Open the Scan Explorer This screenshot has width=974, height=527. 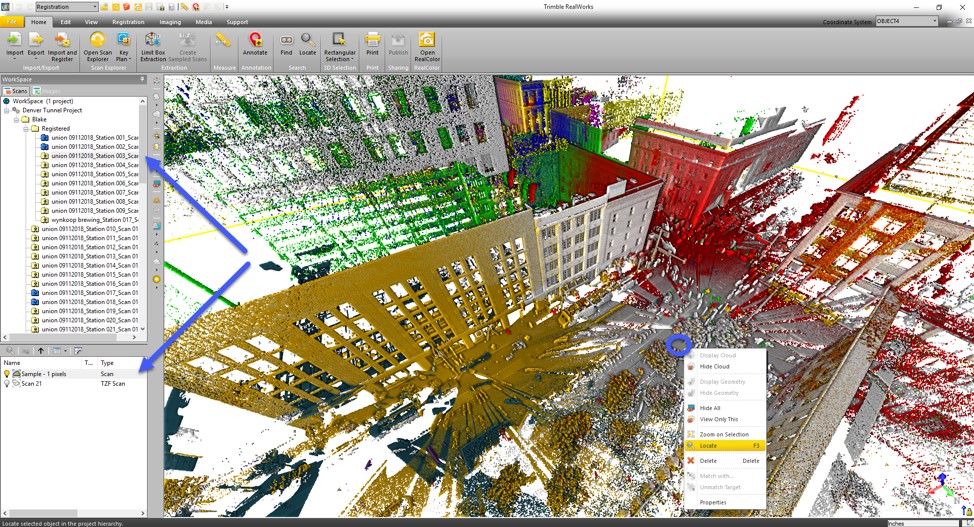coord(98,45)
